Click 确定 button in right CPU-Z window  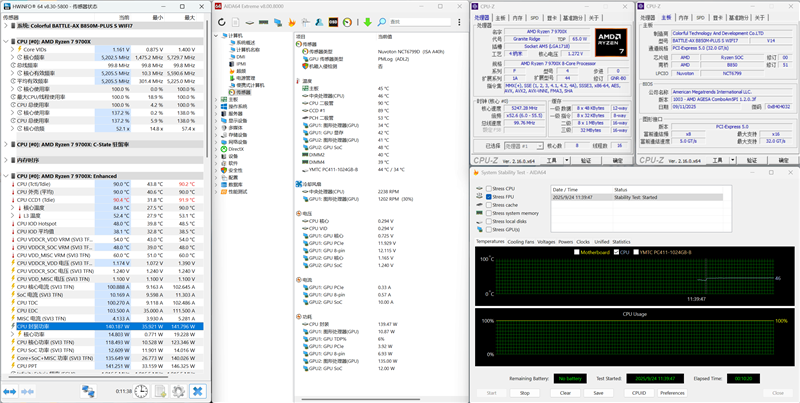tap(783, 160)
